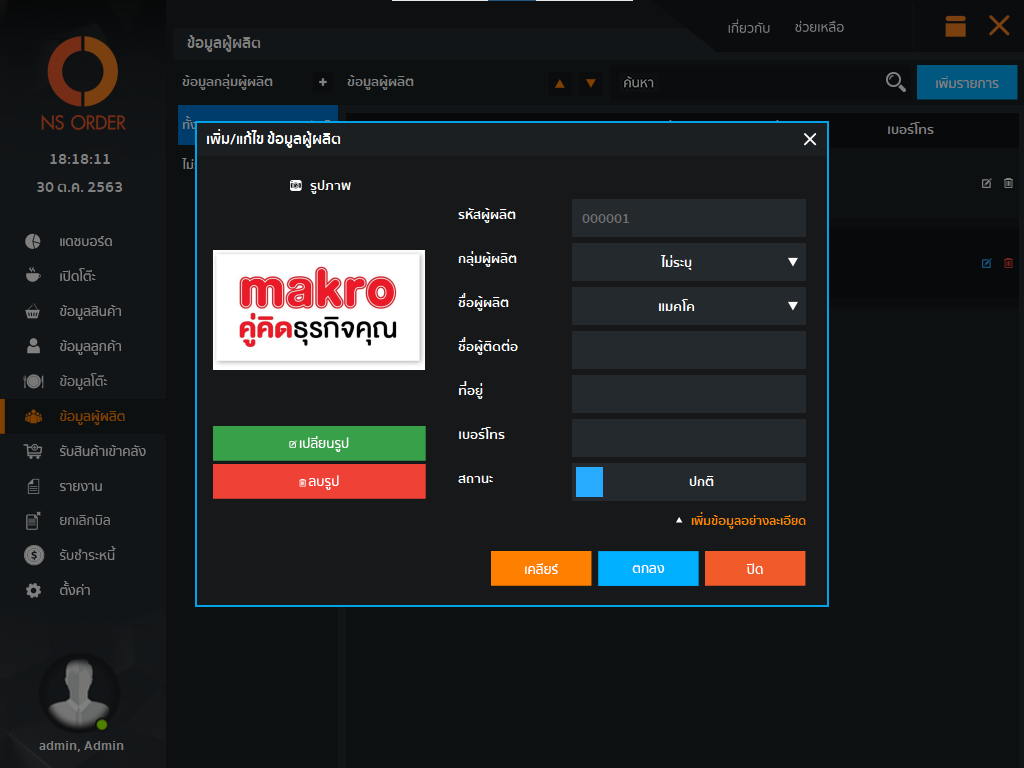The width and height of the screenshot is (1024, 768).
Task: Expand เพิ่มข้อมูลอย่างละเอียด more details
Action: pos(741,521)
